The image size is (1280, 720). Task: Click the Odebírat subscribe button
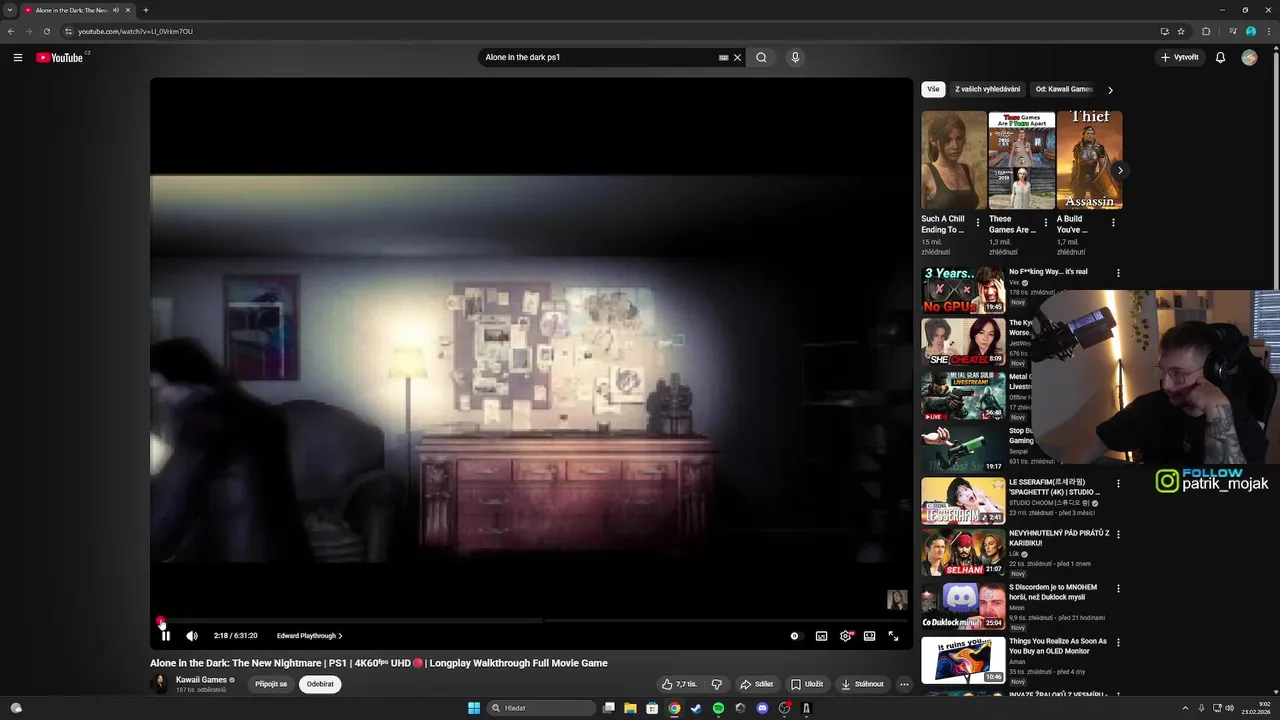[320, 684]
